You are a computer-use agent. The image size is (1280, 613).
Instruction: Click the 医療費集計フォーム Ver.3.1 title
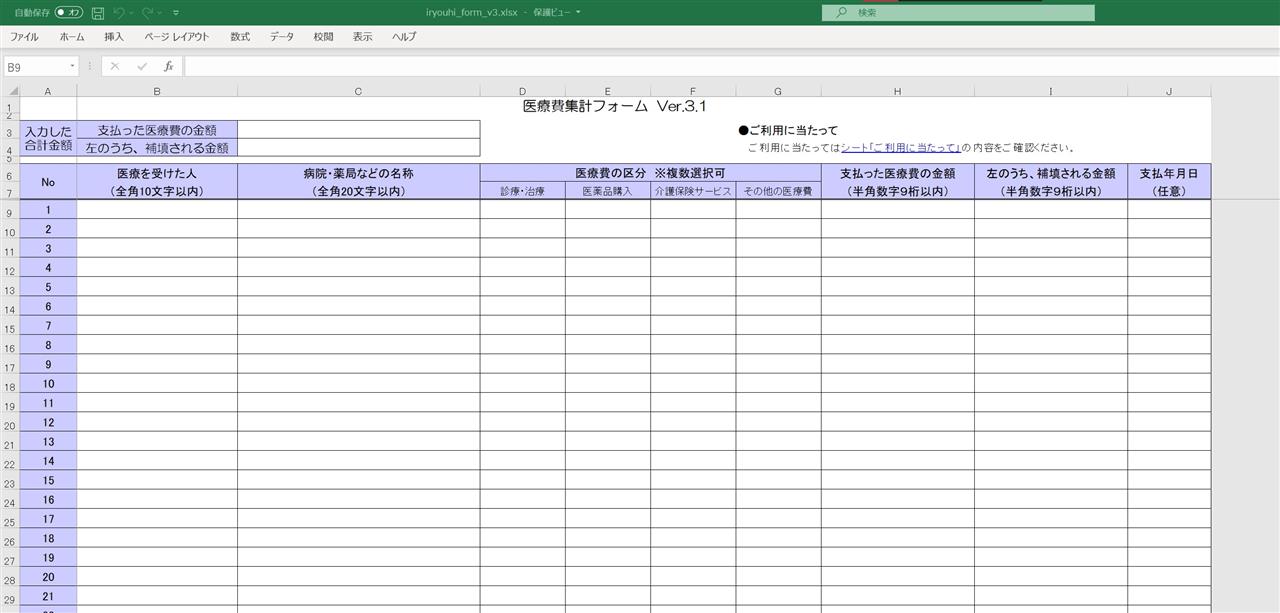tap(616, 106)
